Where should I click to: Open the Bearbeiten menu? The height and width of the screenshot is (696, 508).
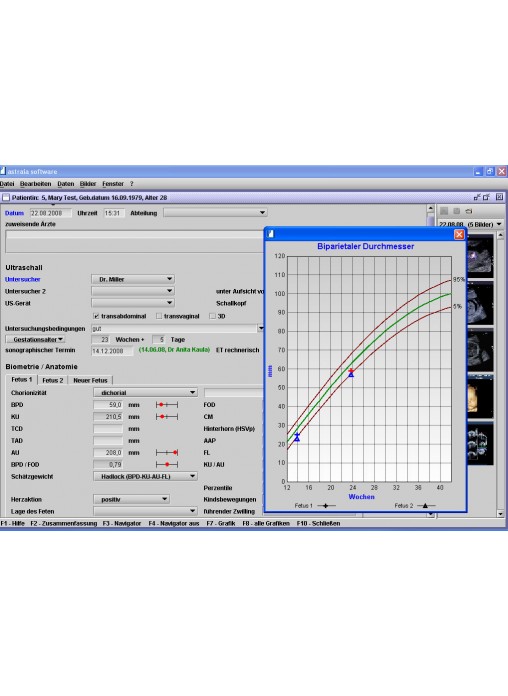coord(36,184)
